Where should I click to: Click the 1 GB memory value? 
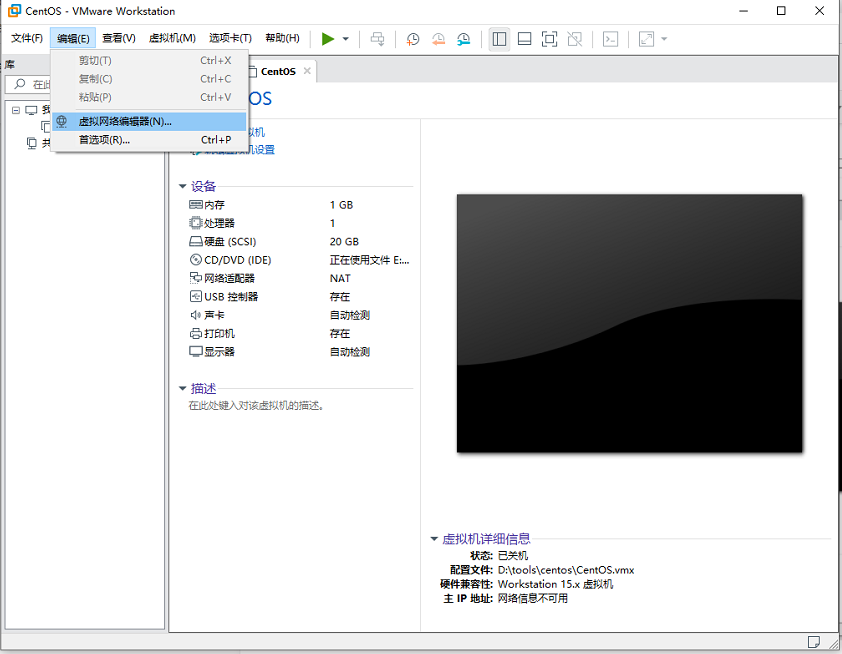point(342,205)
